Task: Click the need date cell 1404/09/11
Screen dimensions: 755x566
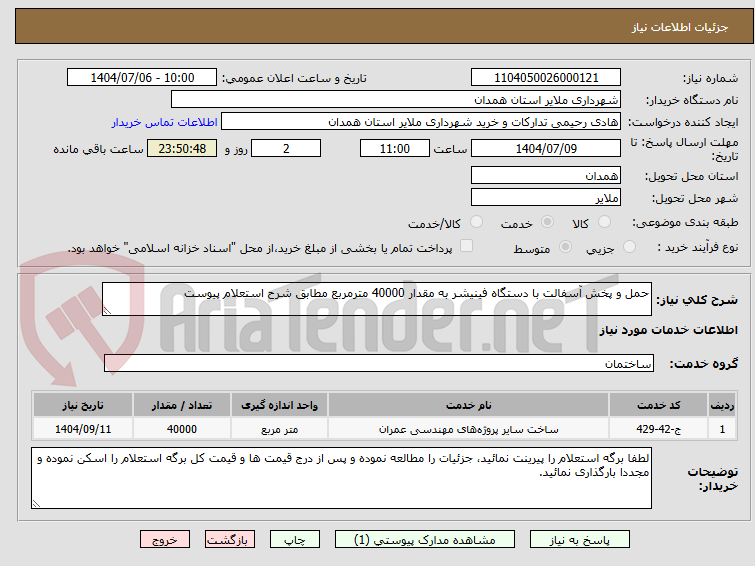Action: tap(83, 429)
